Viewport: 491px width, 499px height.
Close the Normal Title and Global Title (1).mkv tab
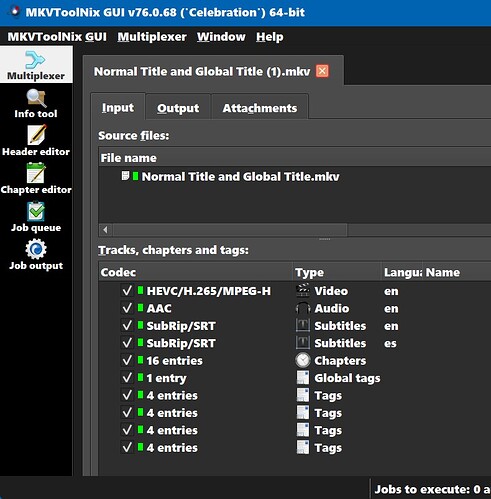click(x=322, y=71)
